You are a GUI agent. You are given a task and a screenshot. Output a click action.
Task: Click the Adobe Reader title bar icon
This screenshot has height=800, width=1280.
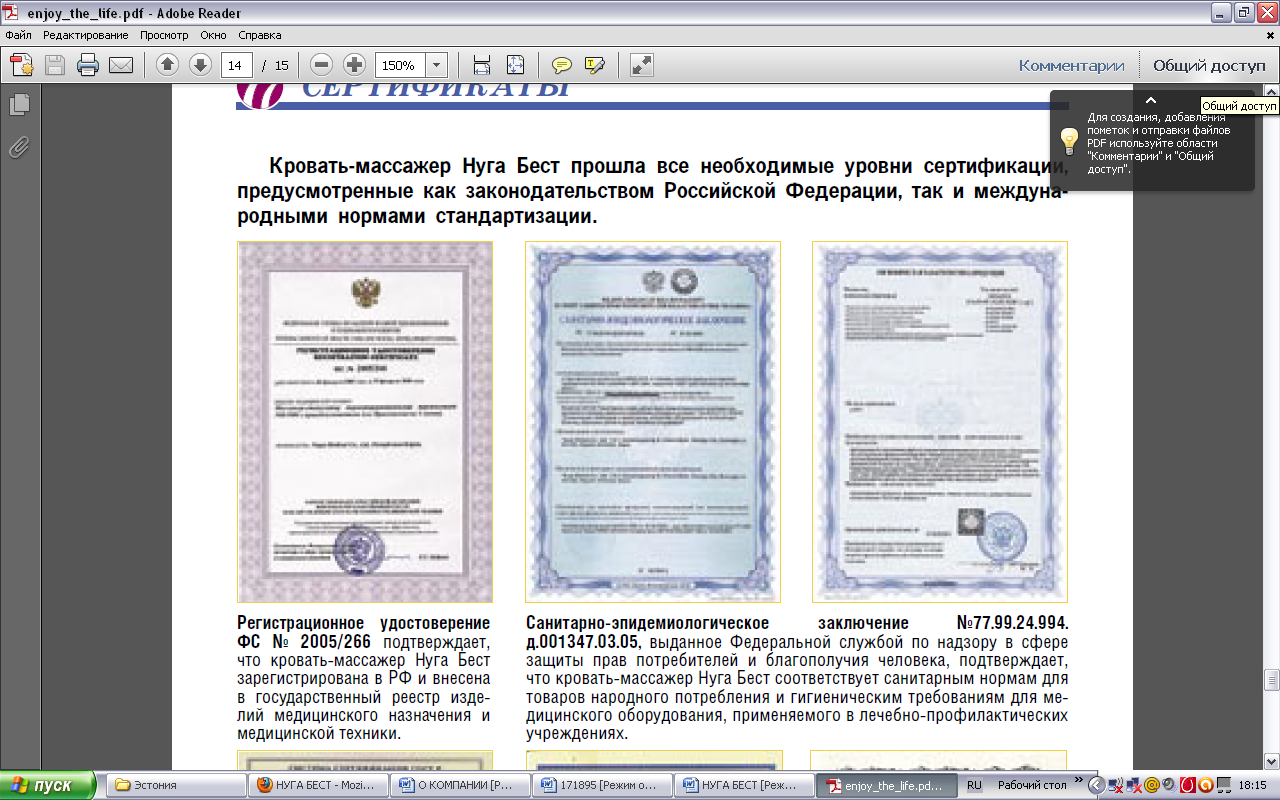tap(11, 12)
